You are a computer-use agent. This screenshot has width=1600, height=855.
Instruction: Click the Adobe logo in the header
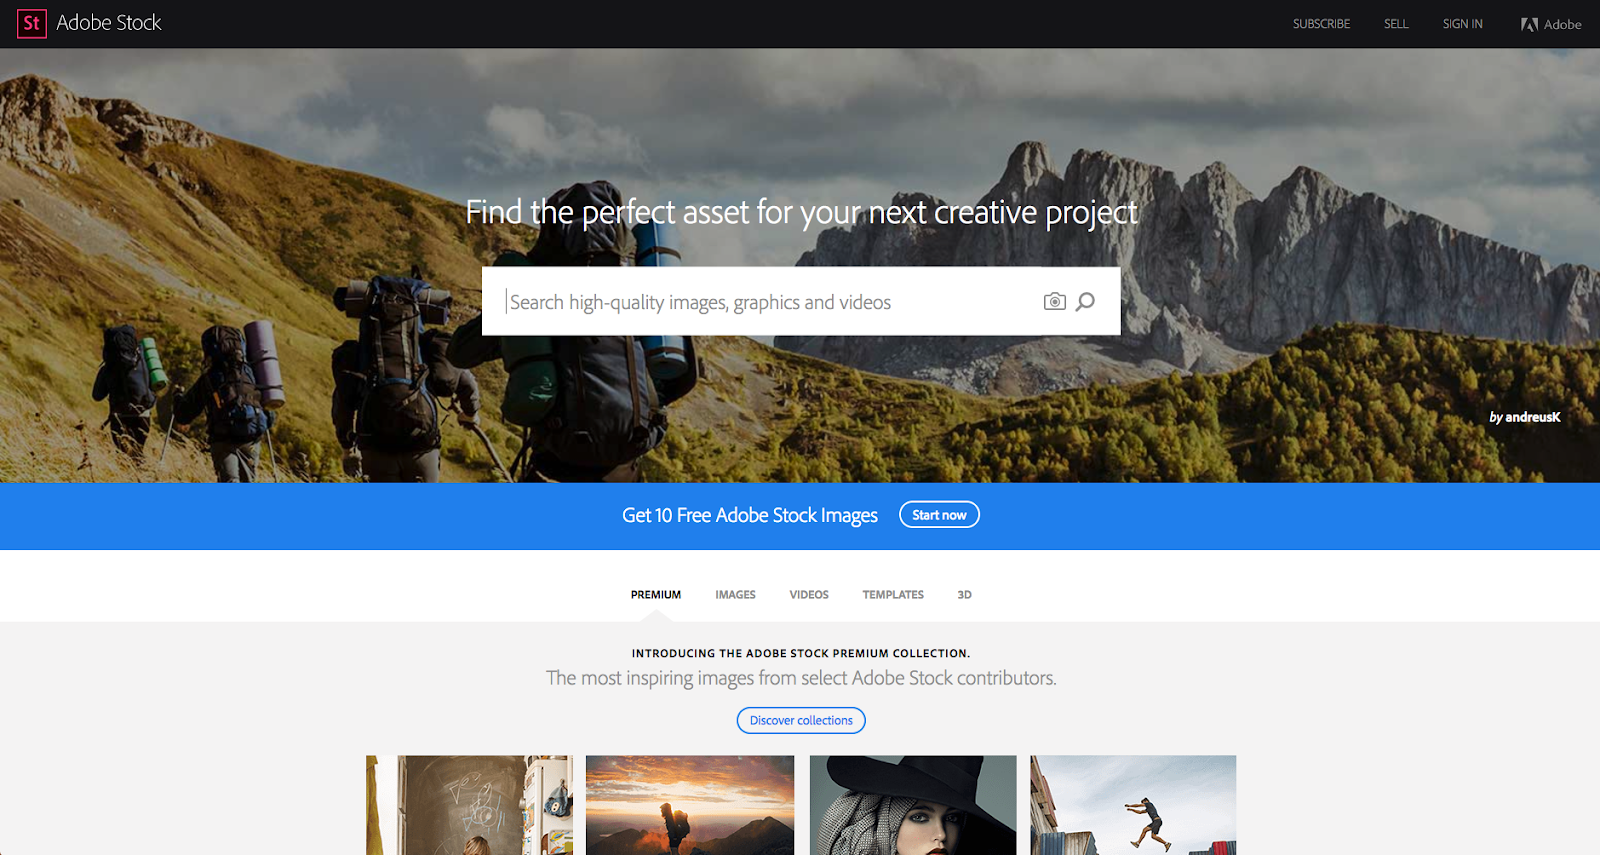[x=1551, y=24]
